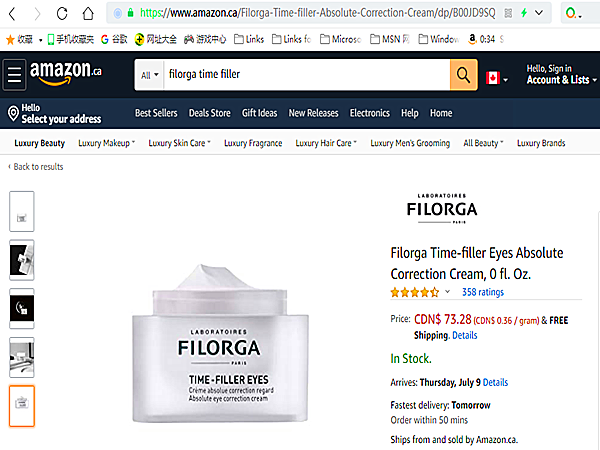The width and height of the screenshot is (600, 450).
Task: Go to browser home page icon
Action: pyautogui.click(x=88, y=14)
